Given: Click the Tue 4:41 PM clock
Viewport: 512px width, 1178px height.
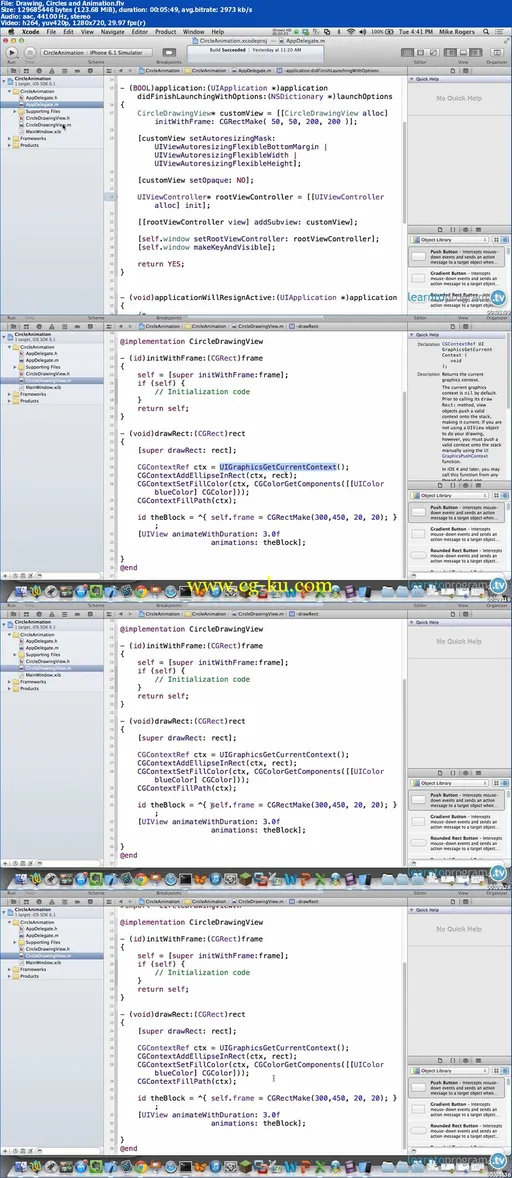Looking at the screenshot, I should (415, 32).
